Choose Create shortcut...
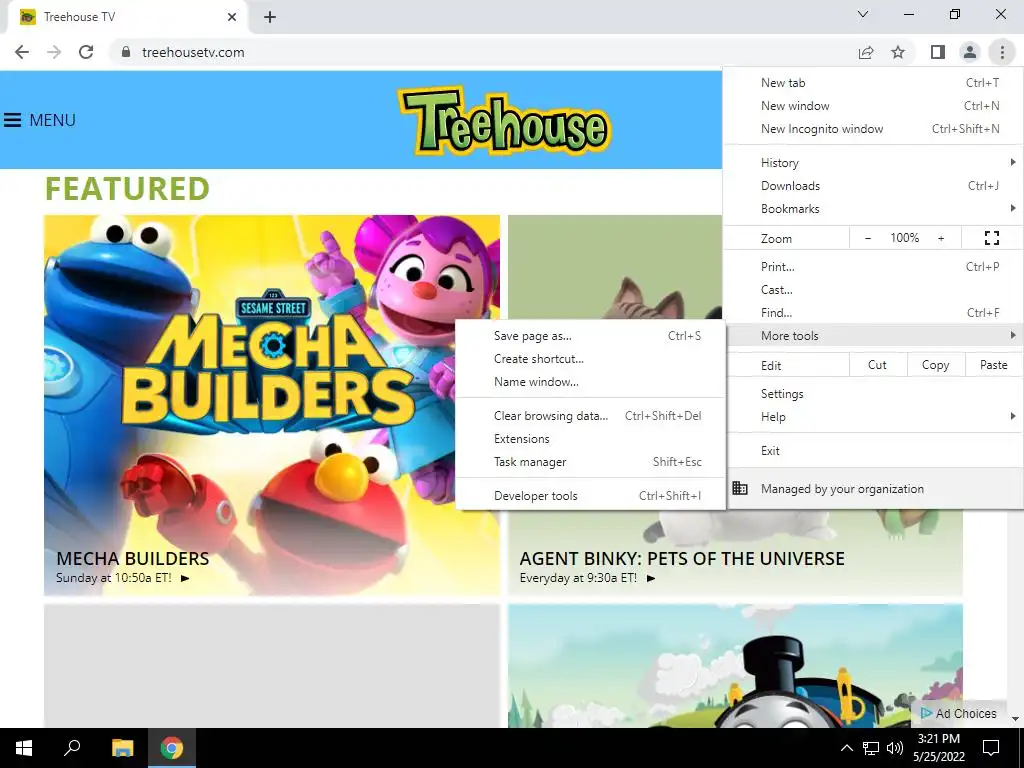Image resolution: width=1024 pixels, height=768 pixels. pyautogui.click(x=590, y=359)
